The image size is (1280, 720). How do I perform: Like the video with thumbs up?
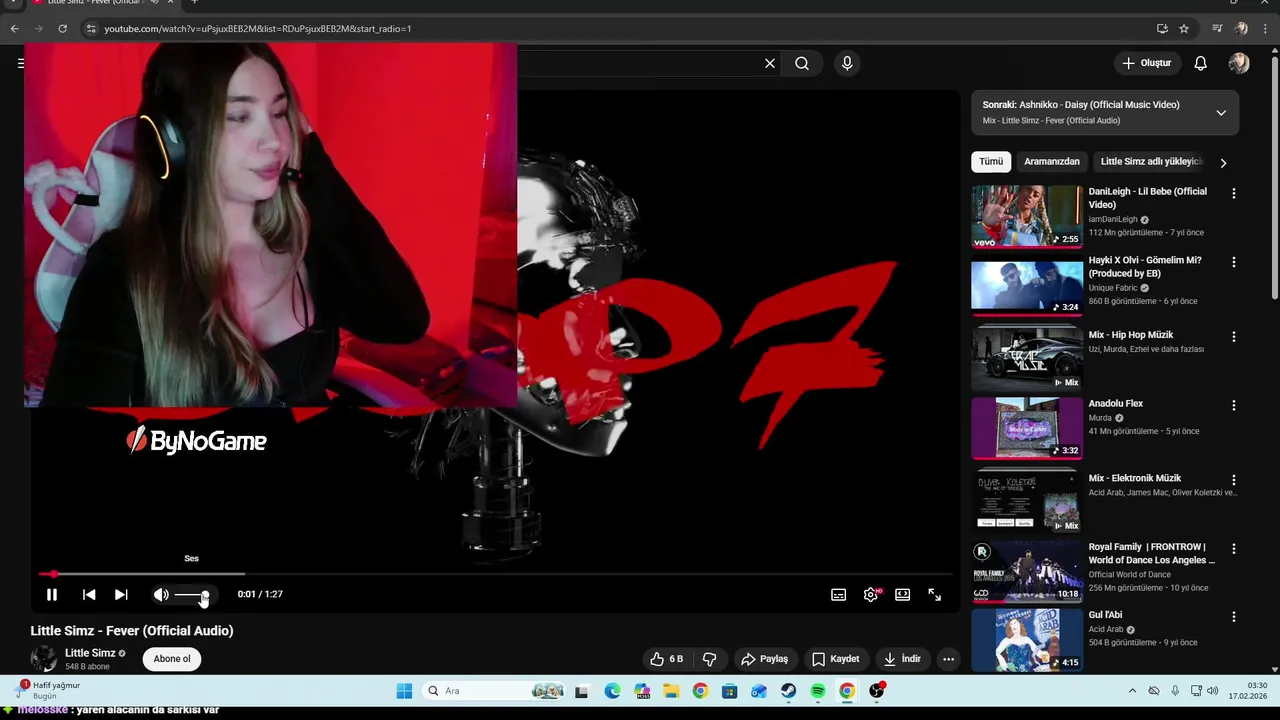point(666,659)
